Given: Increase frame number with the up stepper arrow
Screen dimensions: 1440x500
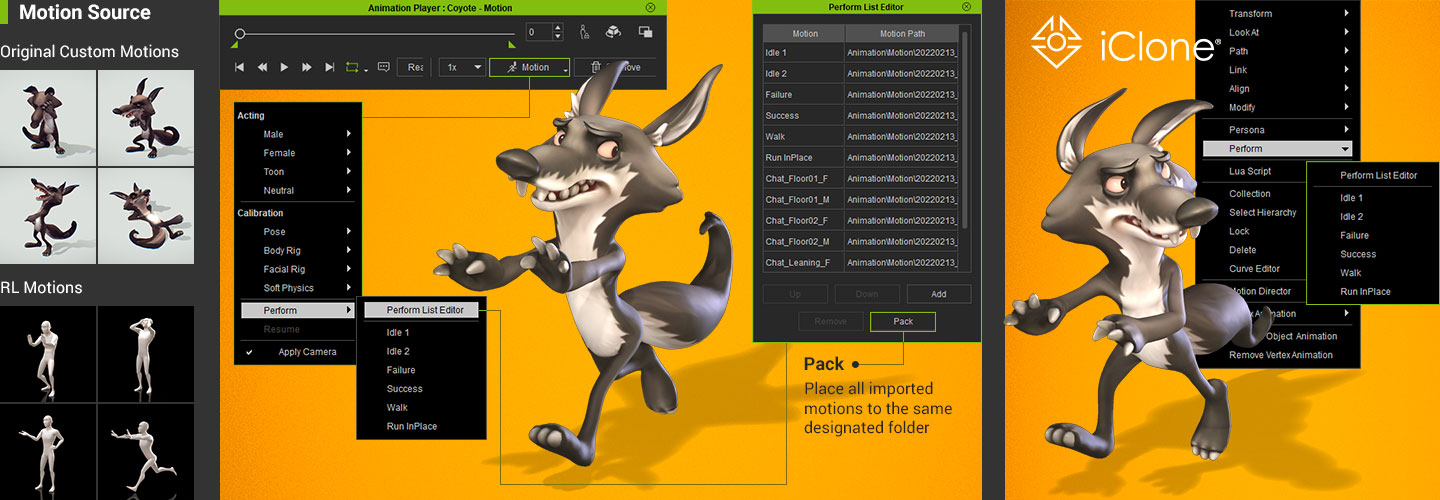Looking at the screenshot, I should pyautogui.click(x=557, y=27).
